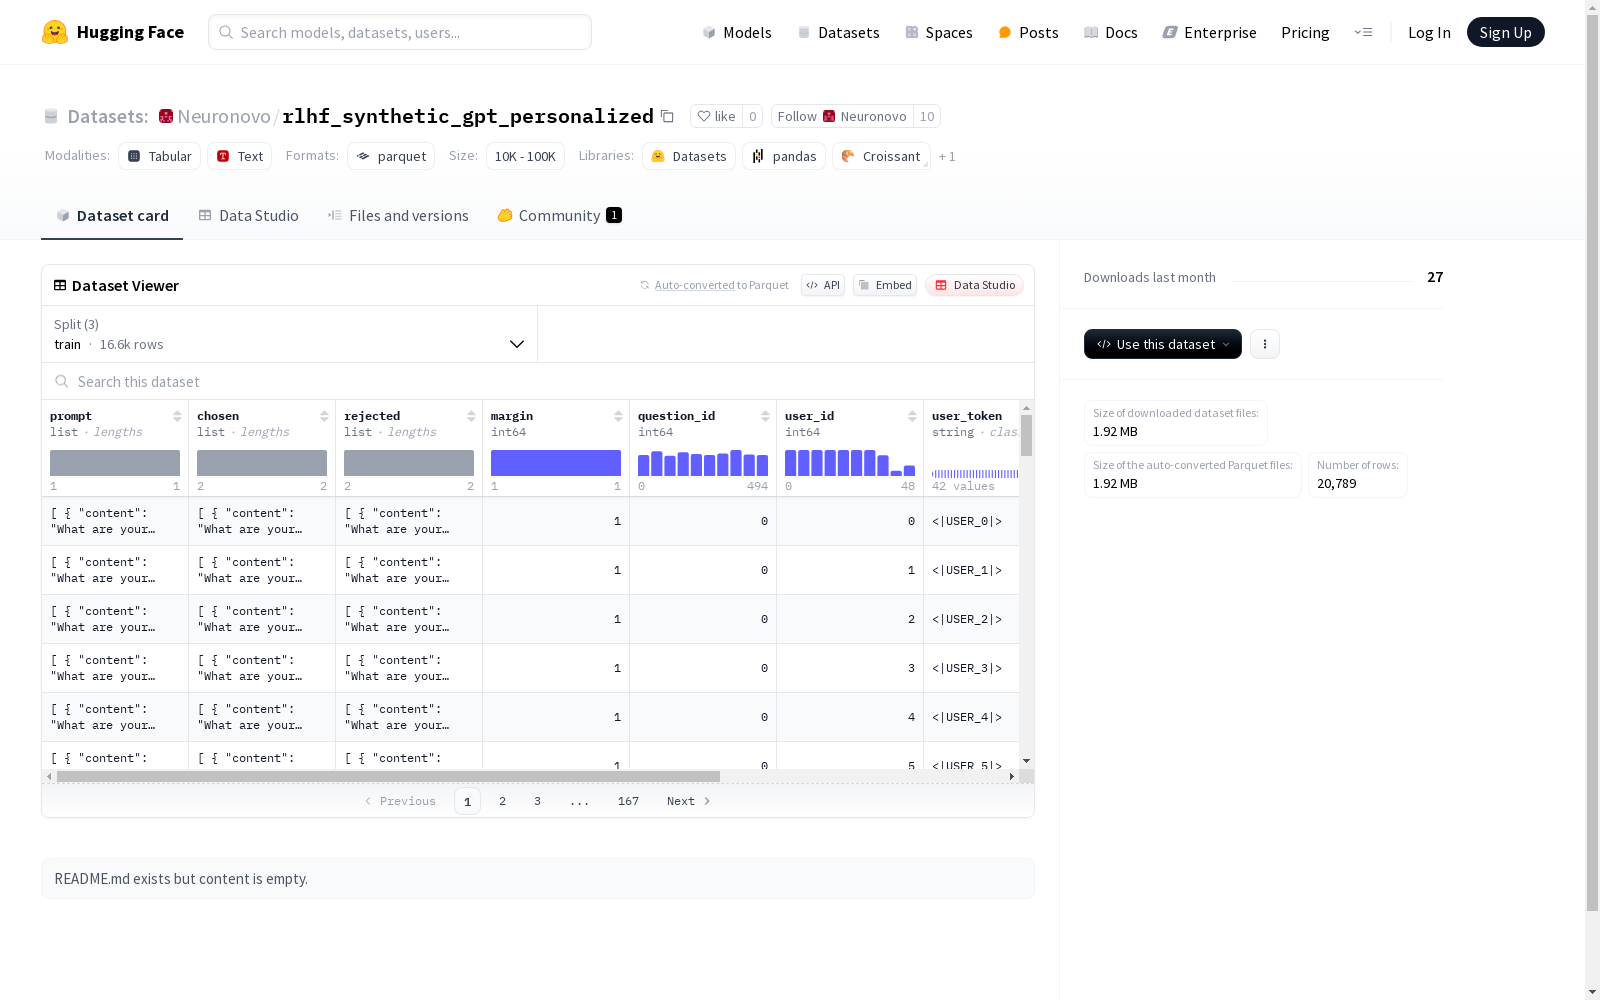Sort the margin column

(x=618, y=416)
